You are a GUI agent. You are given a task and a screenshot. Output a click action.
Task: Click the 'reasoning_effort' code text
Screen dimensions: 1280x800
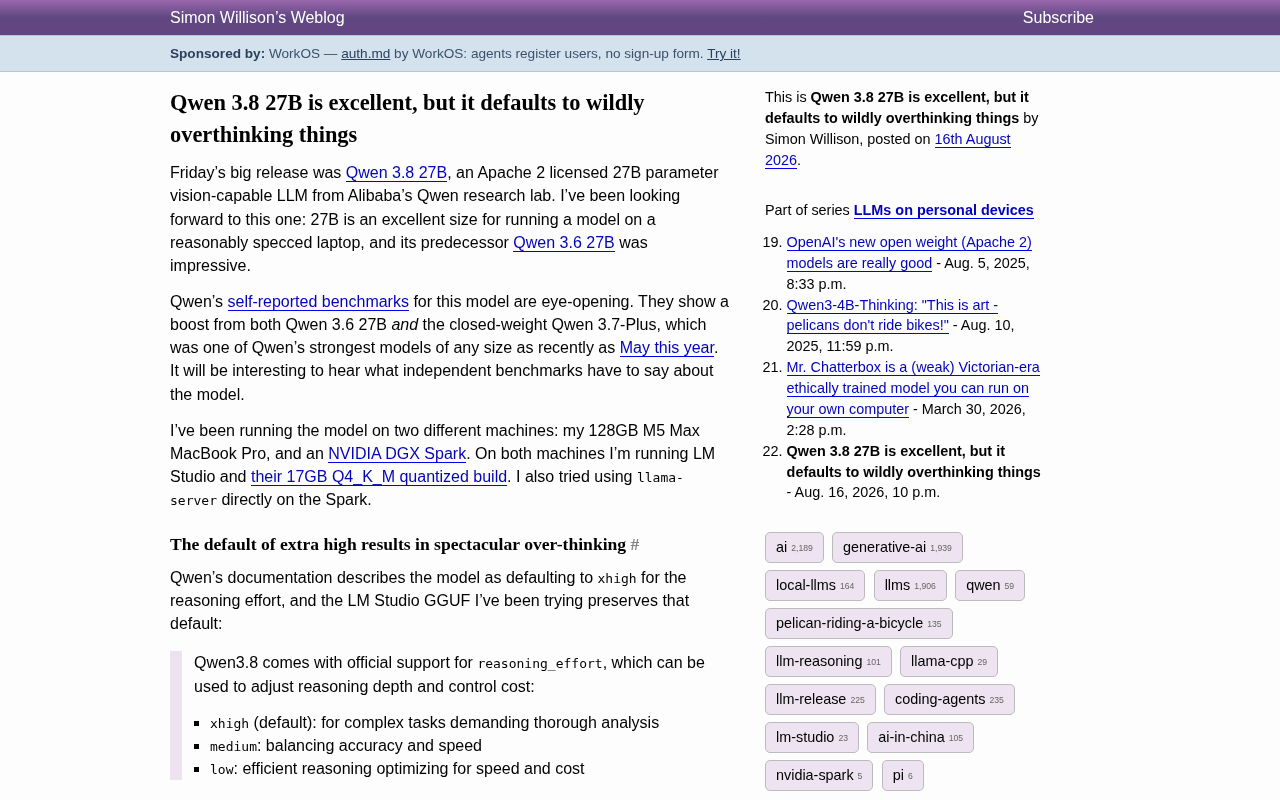tap(540, 664)
